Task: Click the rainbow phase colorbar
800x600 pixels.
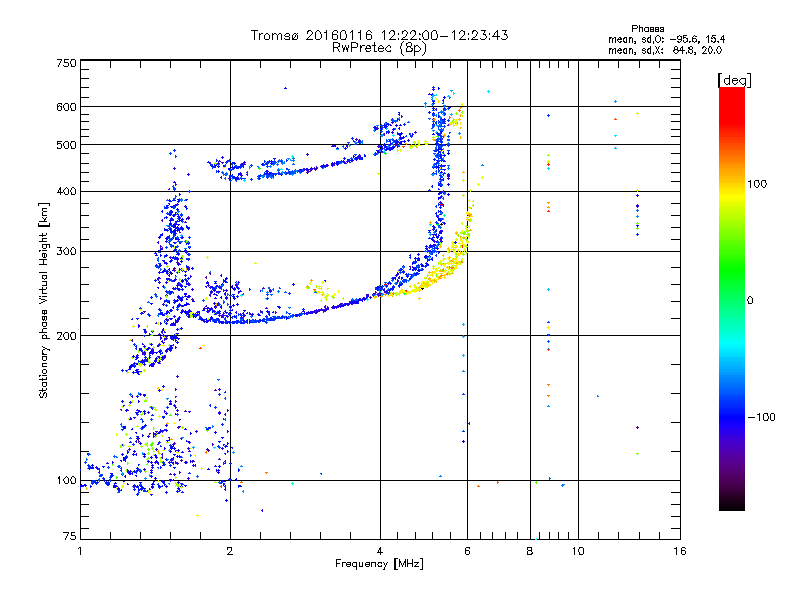Action: click(732, 298)
